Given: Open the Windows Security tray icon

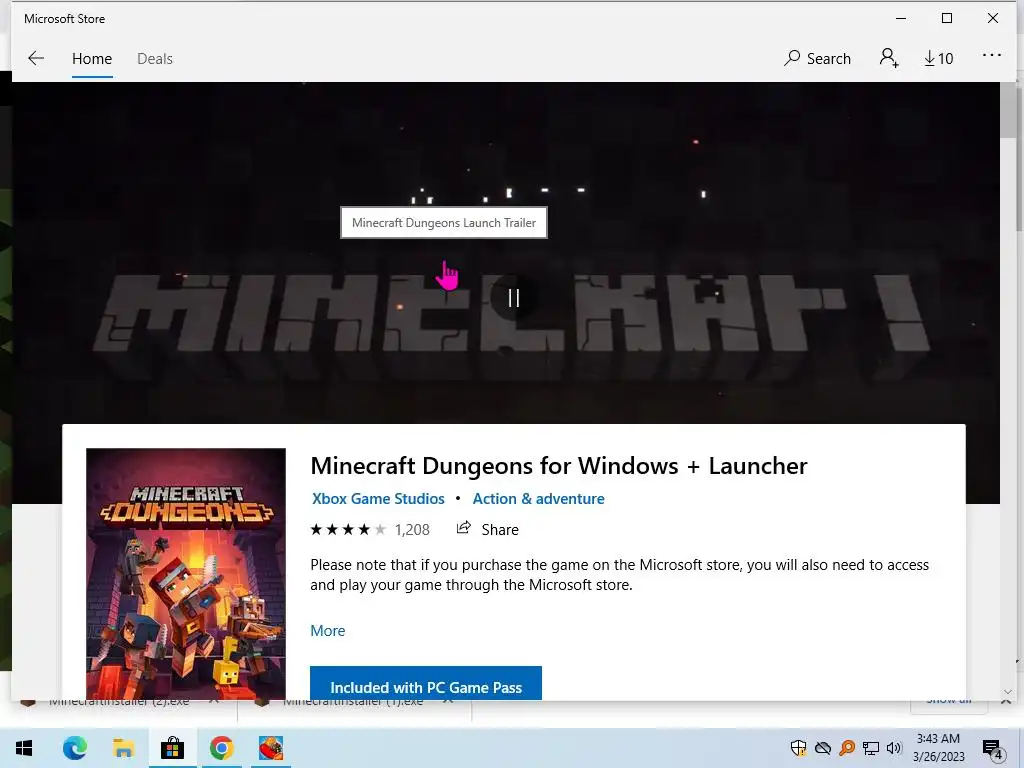Looking at the screenshot, I should coord(798,748).
